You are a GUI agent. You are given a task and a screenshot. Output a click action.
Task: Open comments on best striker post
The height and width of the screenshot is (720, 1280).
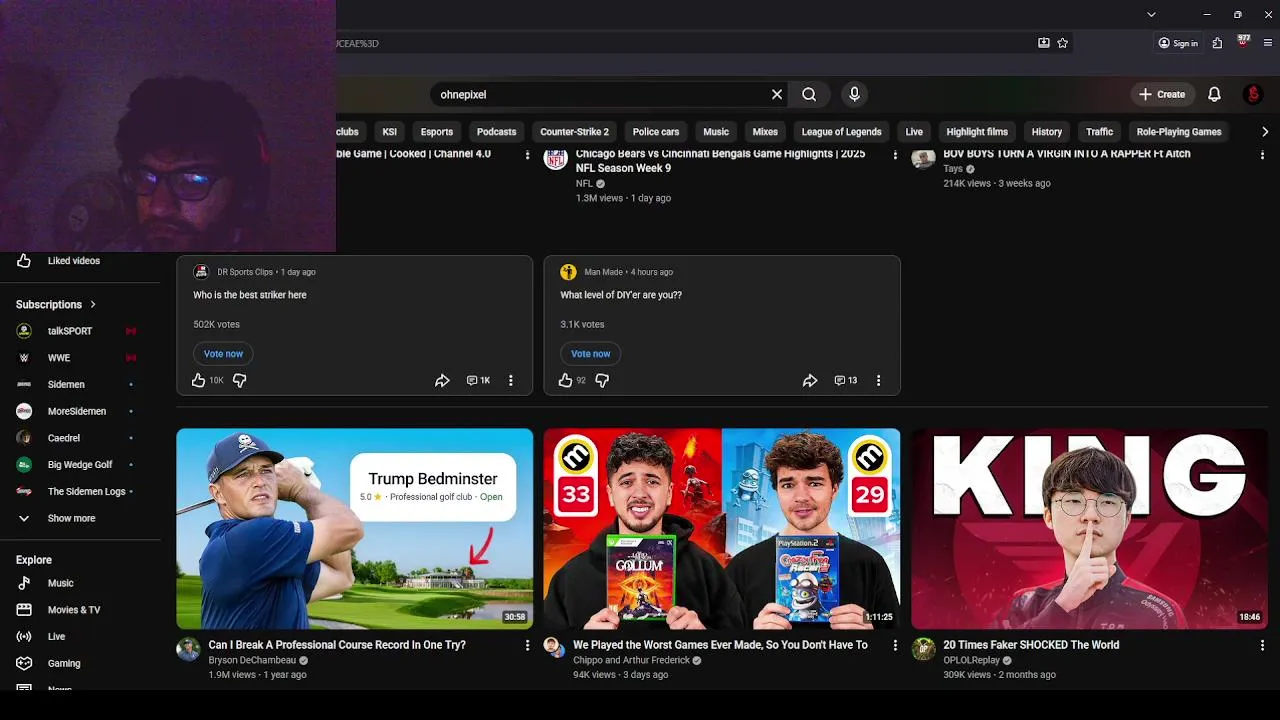point(478,380)
